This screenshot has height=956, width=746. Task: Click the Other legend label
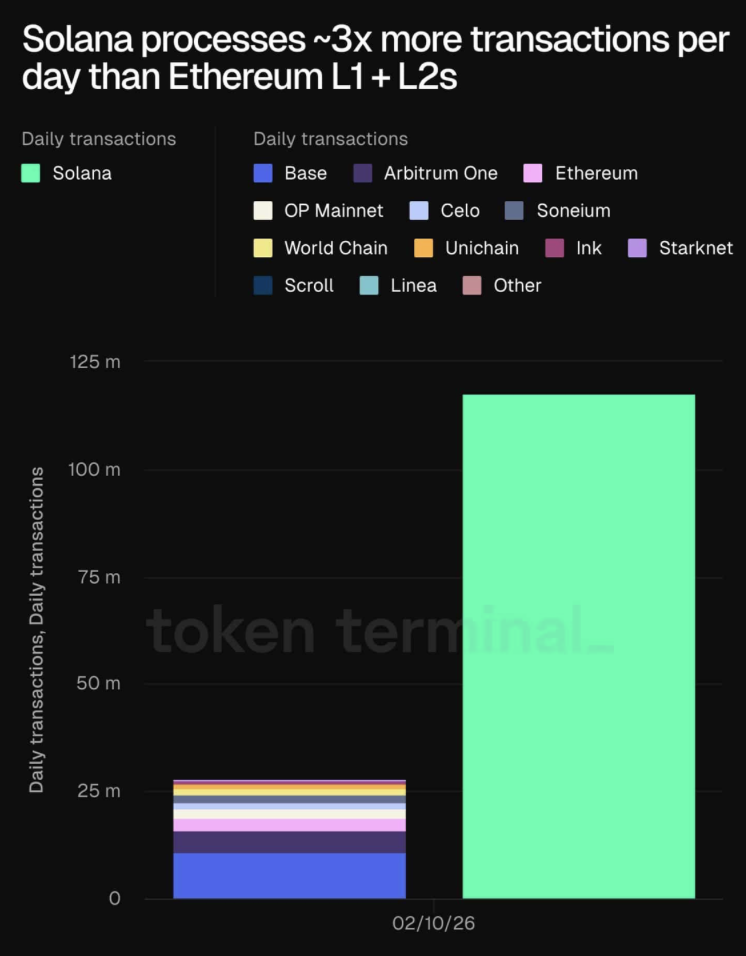click(517, 286)
